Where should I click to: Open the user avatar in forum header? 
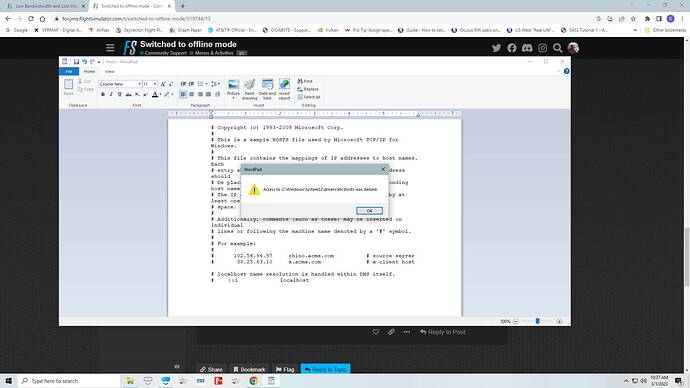click(573, 48)
